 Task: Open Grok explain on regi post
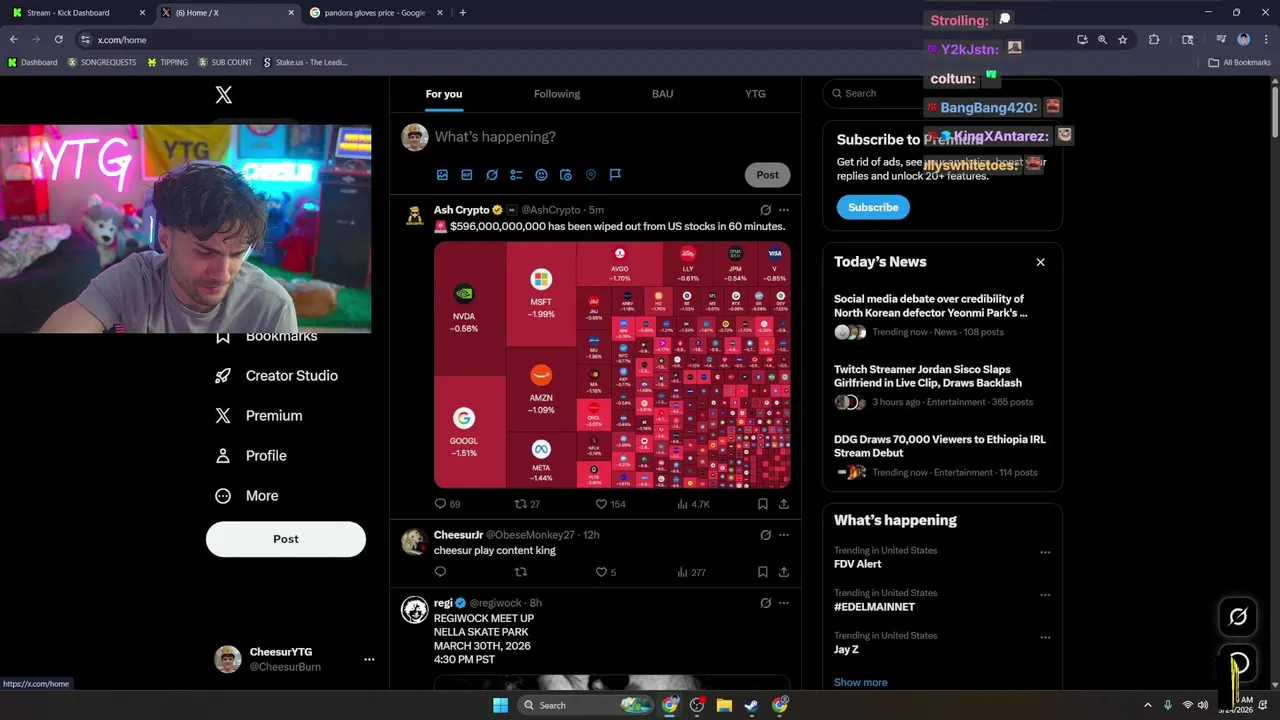click(765, 603)
